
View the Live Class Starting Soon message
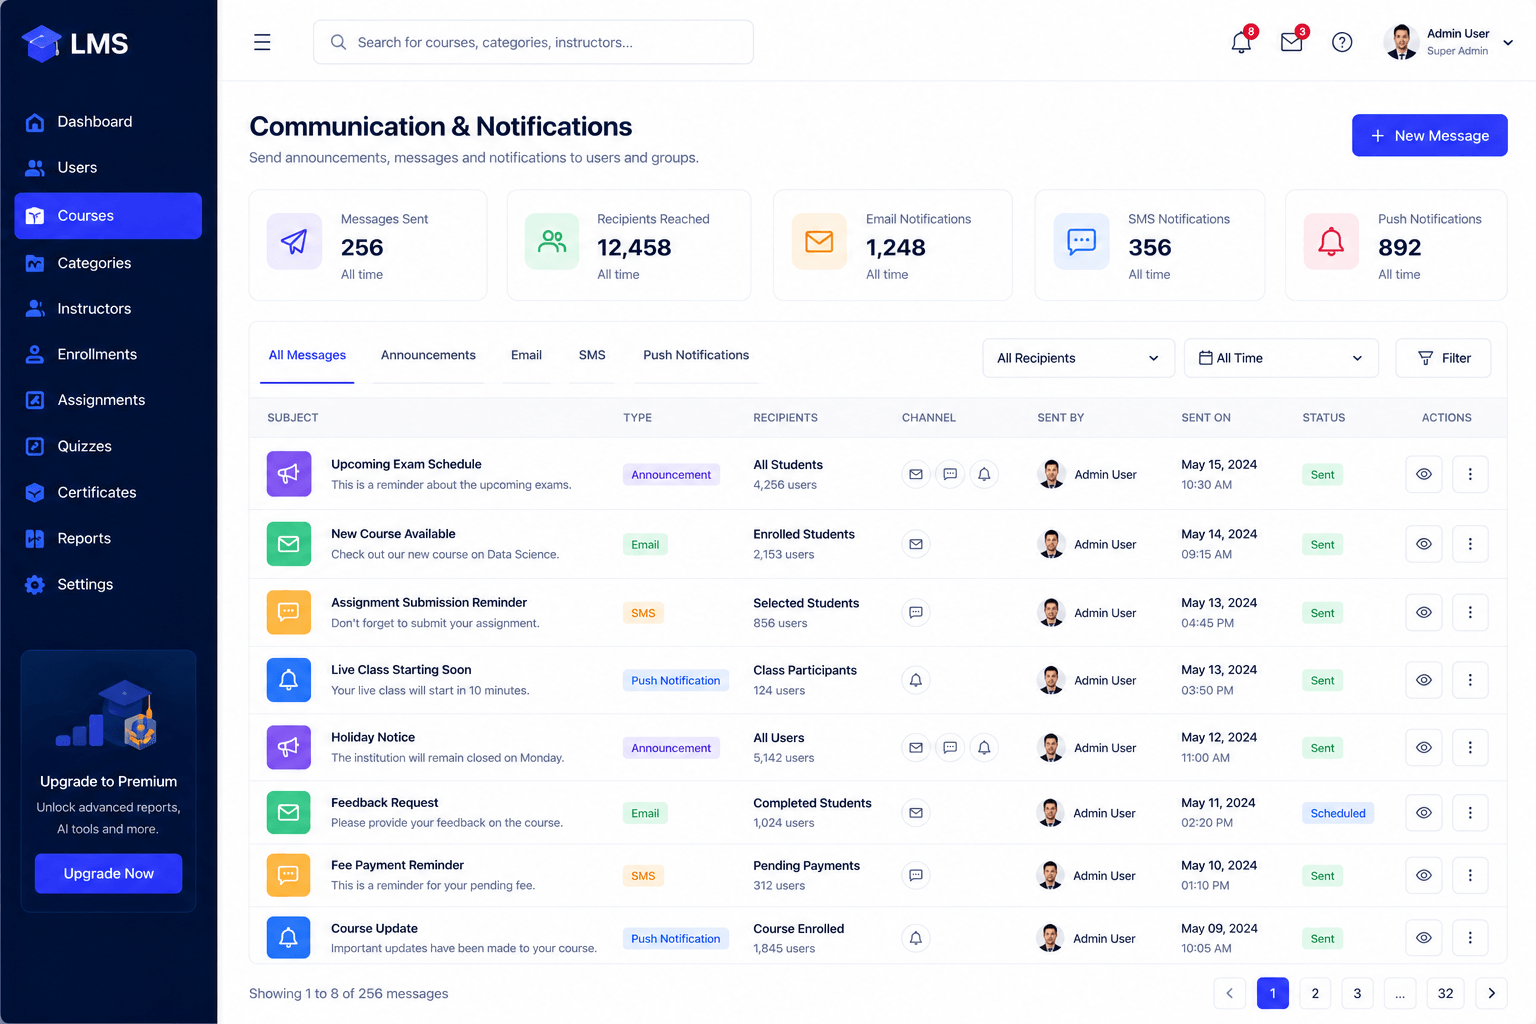(x=1424, y=680)
